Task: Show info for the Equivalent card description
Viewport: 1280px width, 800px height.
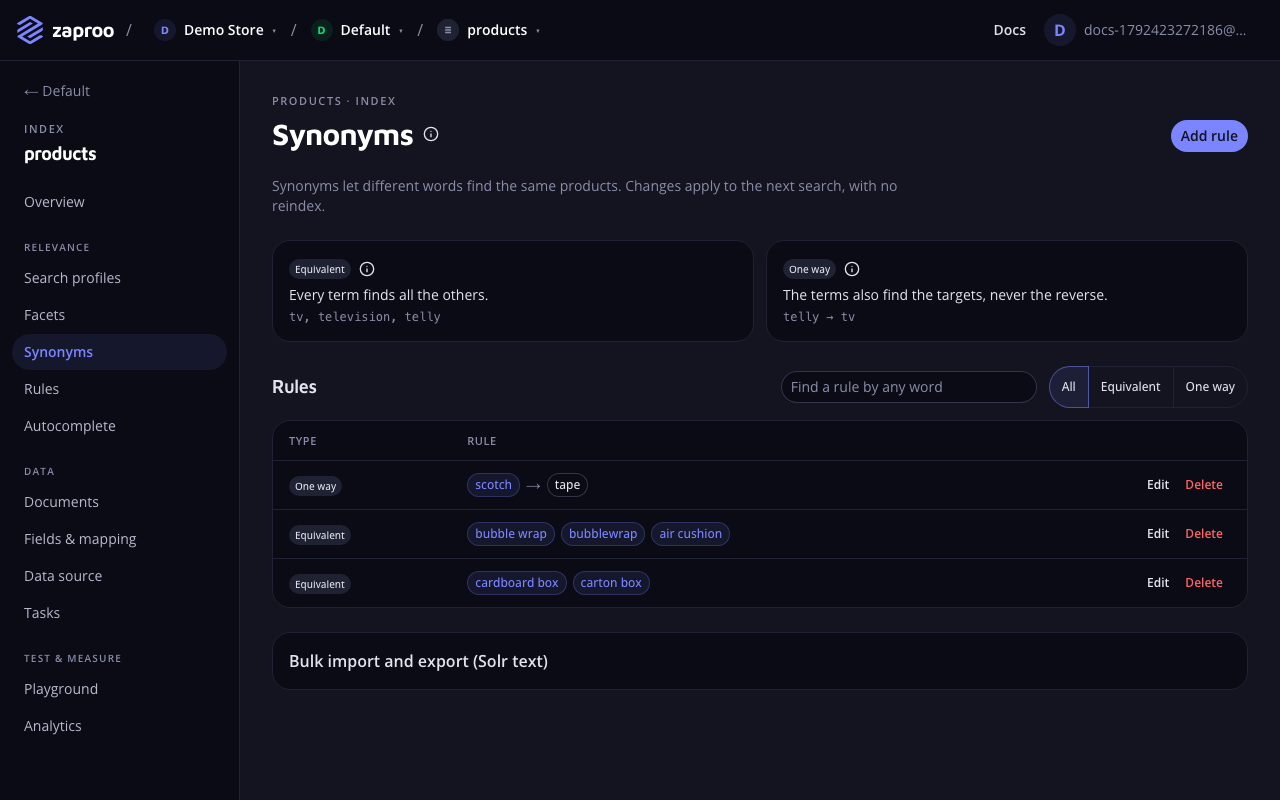Action: tap(367, 269)
